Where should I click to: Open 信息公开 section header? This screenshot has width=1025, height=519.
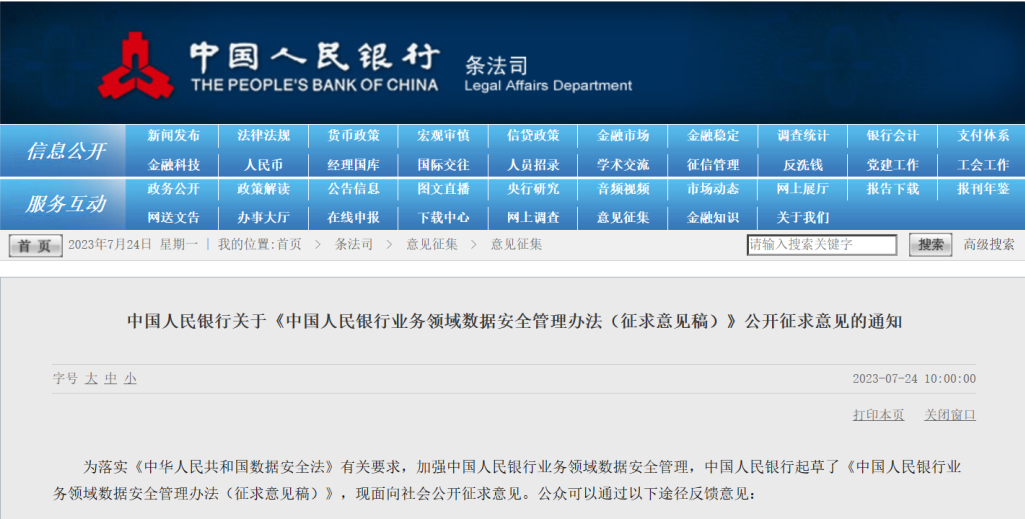tap(66, 151)
